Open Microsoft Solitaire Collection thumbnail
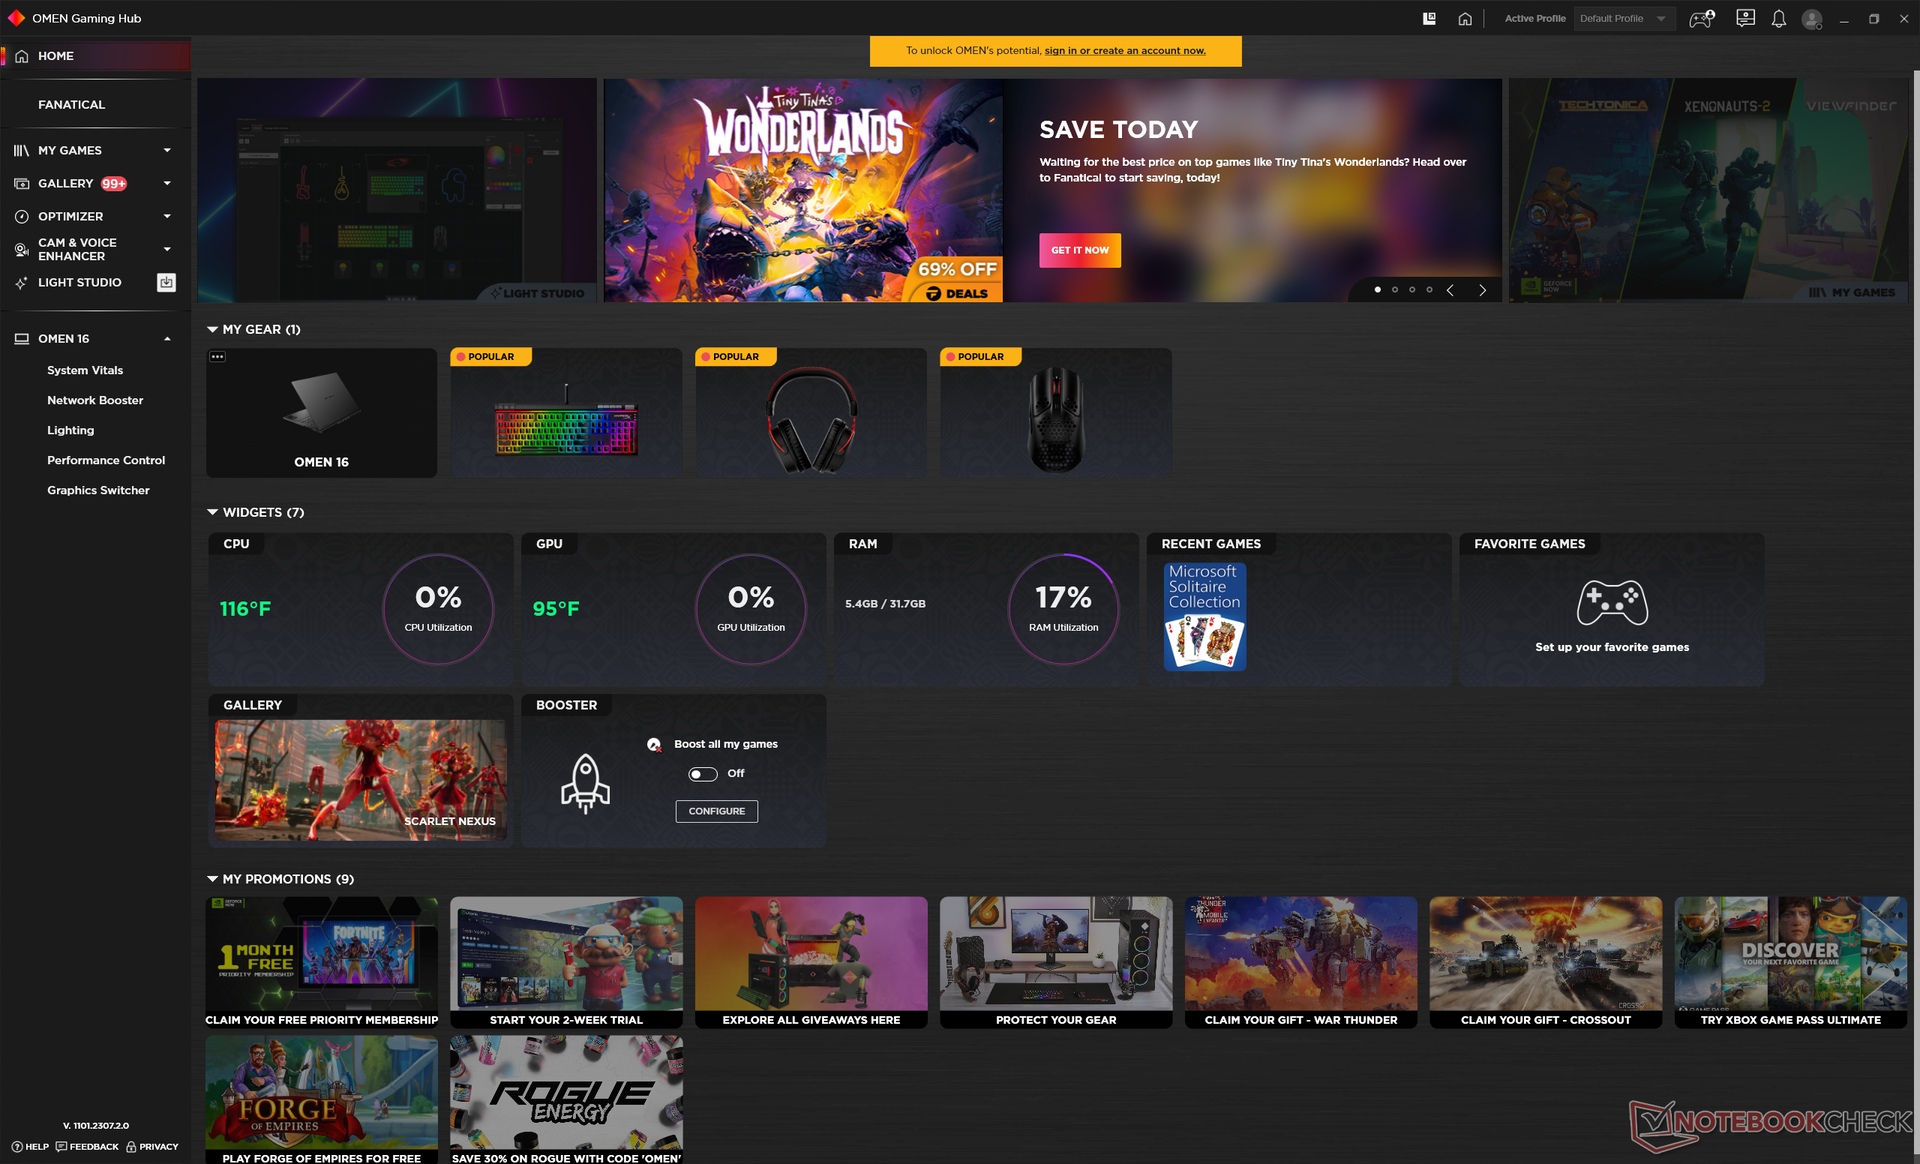This screenshot has height=1164, width=1920. coord(1204,616)
